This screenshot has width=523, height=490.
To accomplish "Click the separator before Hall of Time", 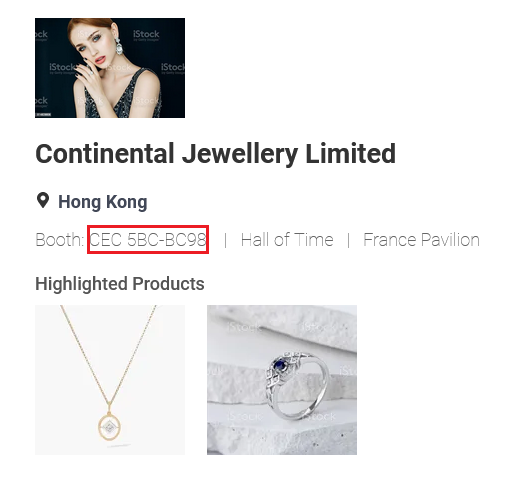I will point(226,240).
